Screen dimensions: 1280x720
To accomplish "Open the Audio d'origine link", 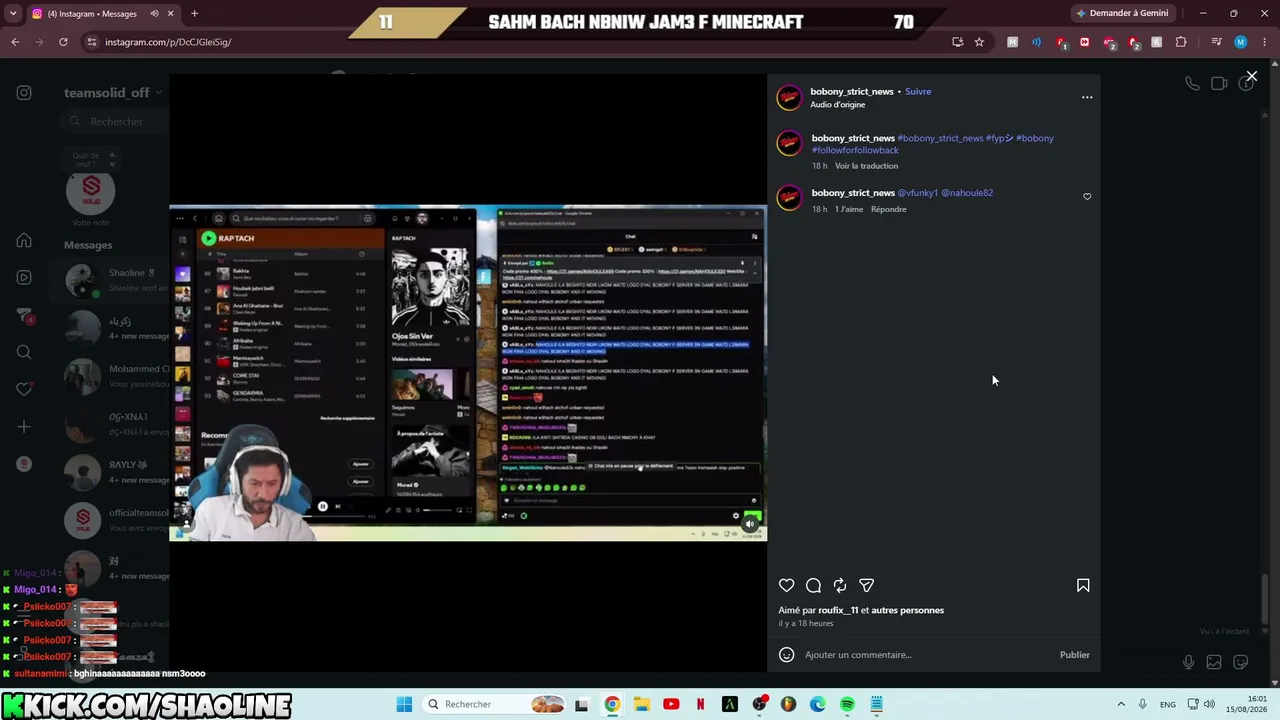I will [x=838, y=105].
